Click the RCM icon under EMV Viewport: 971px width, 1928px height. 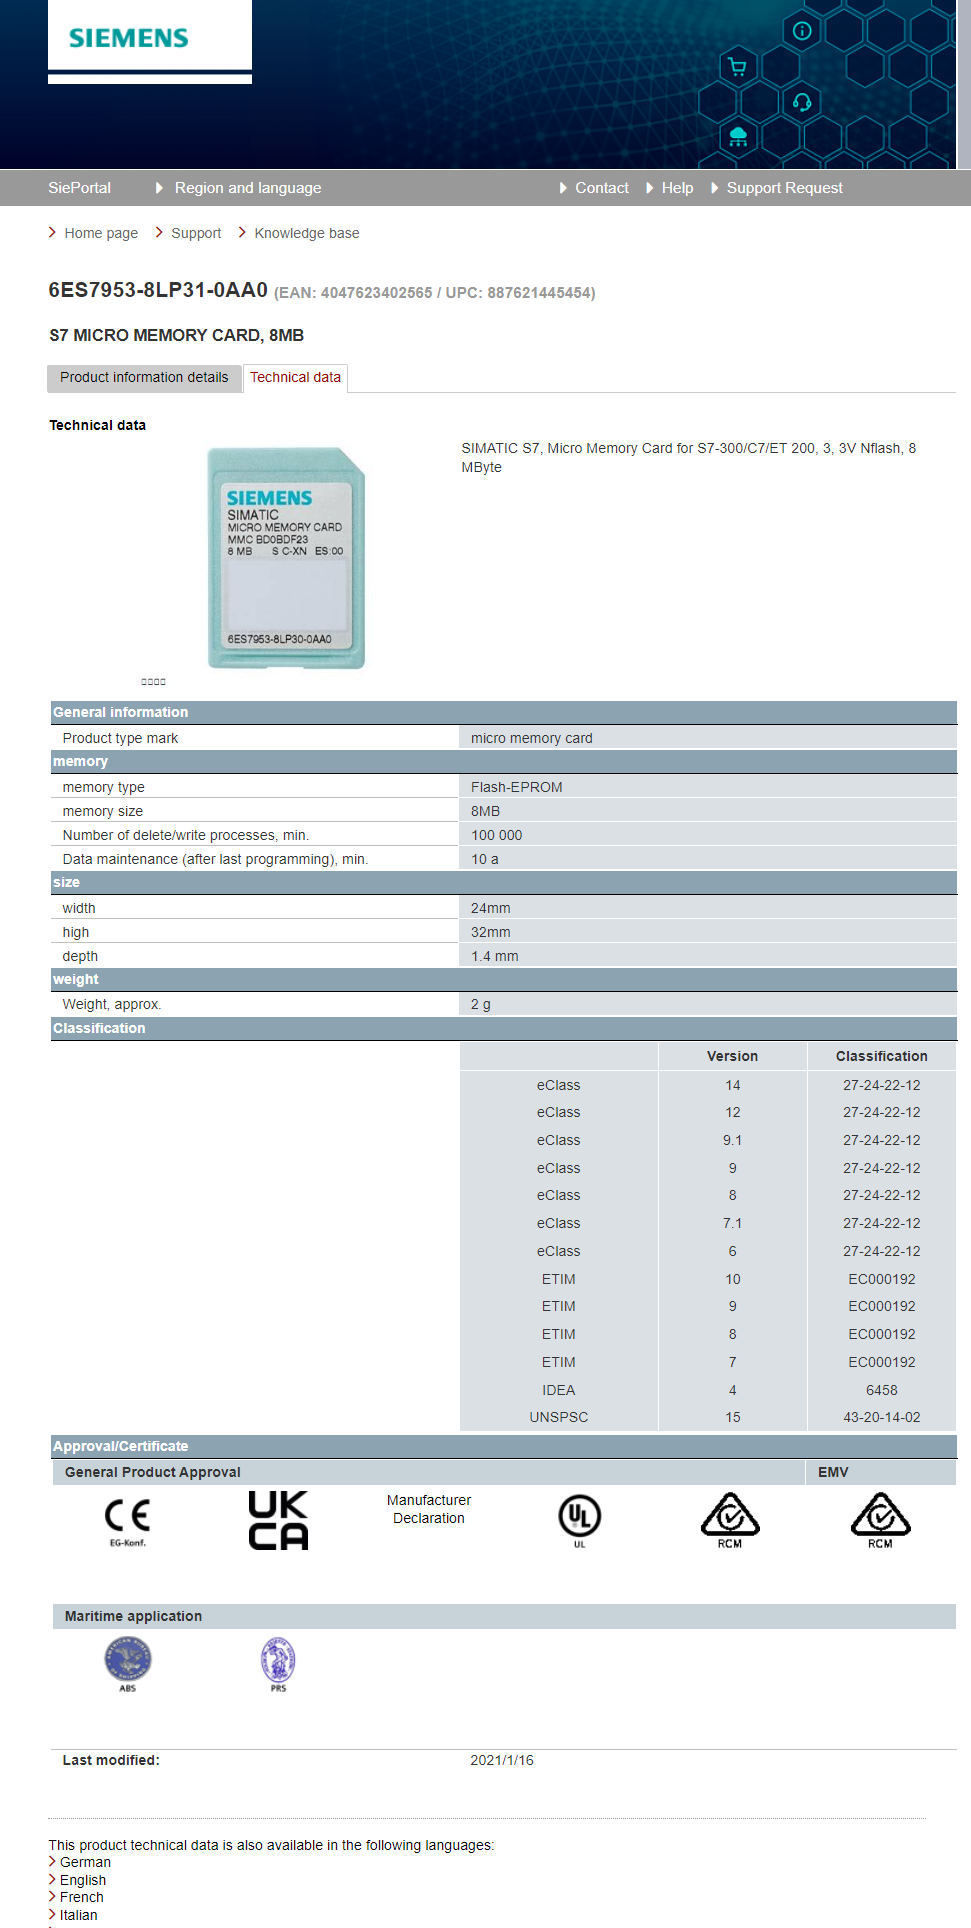click(880, 1518)
